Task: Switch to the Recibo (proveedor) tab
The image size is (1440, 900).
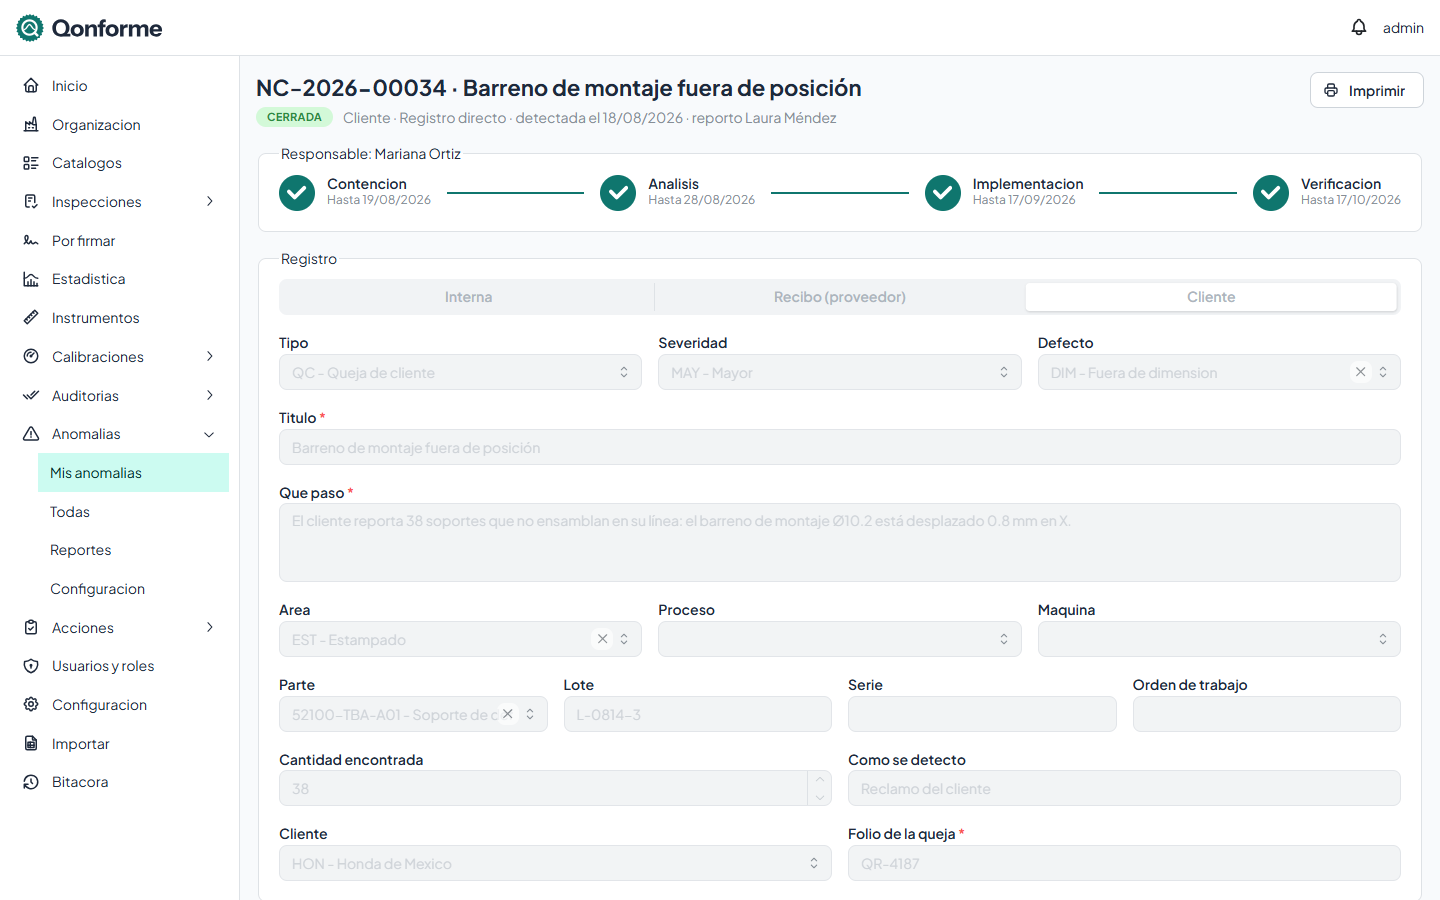Action: [840, 297]
